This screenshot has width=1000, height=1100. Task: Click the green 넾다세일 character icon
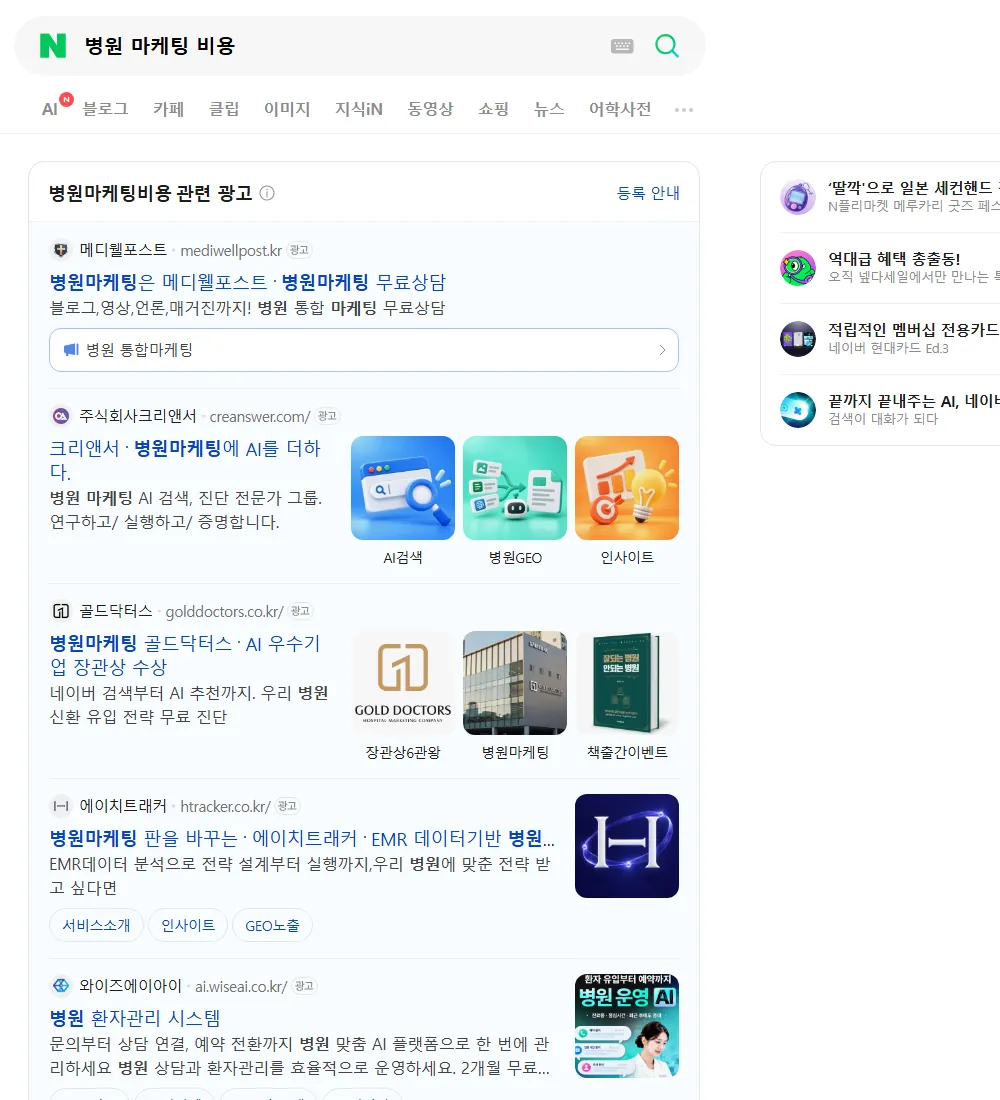798,268
